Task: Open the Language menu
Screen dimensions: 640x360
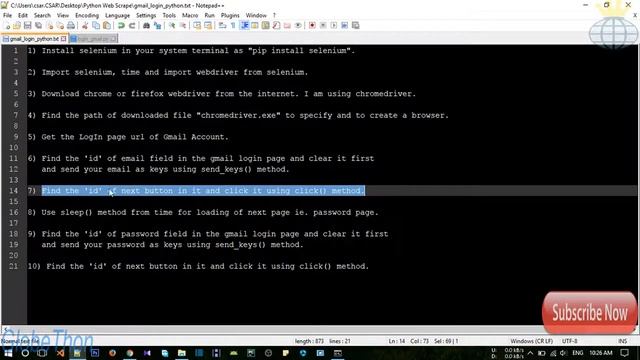Action: tap(117, 15)
